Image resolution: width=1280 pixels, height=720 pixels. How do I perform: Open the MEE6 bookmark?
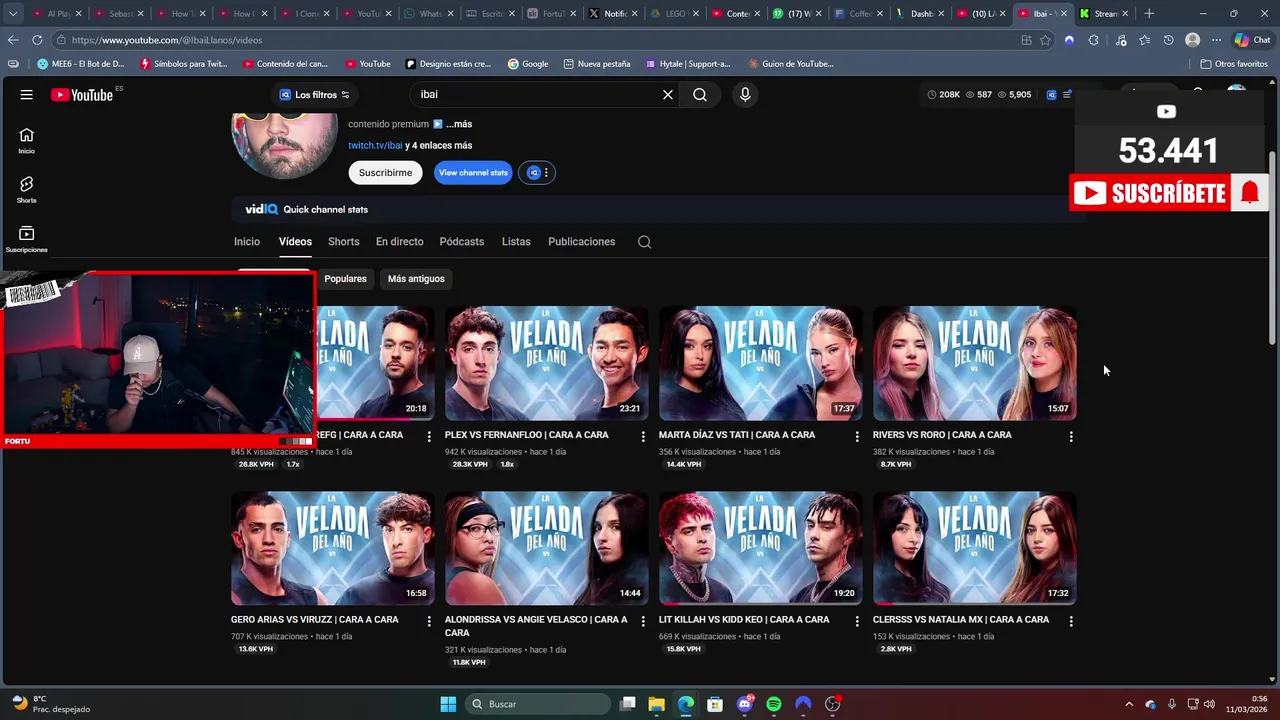click(80, 64)
